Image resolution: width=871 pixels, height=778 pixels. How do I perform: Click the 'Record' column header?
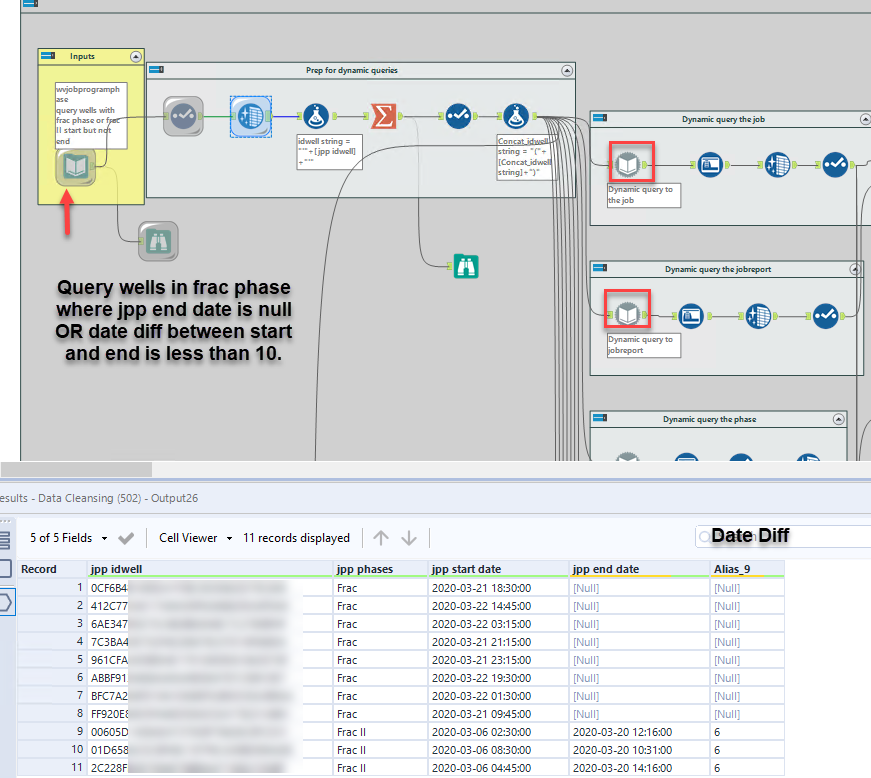pyautogui.click(x=52, y=569)
